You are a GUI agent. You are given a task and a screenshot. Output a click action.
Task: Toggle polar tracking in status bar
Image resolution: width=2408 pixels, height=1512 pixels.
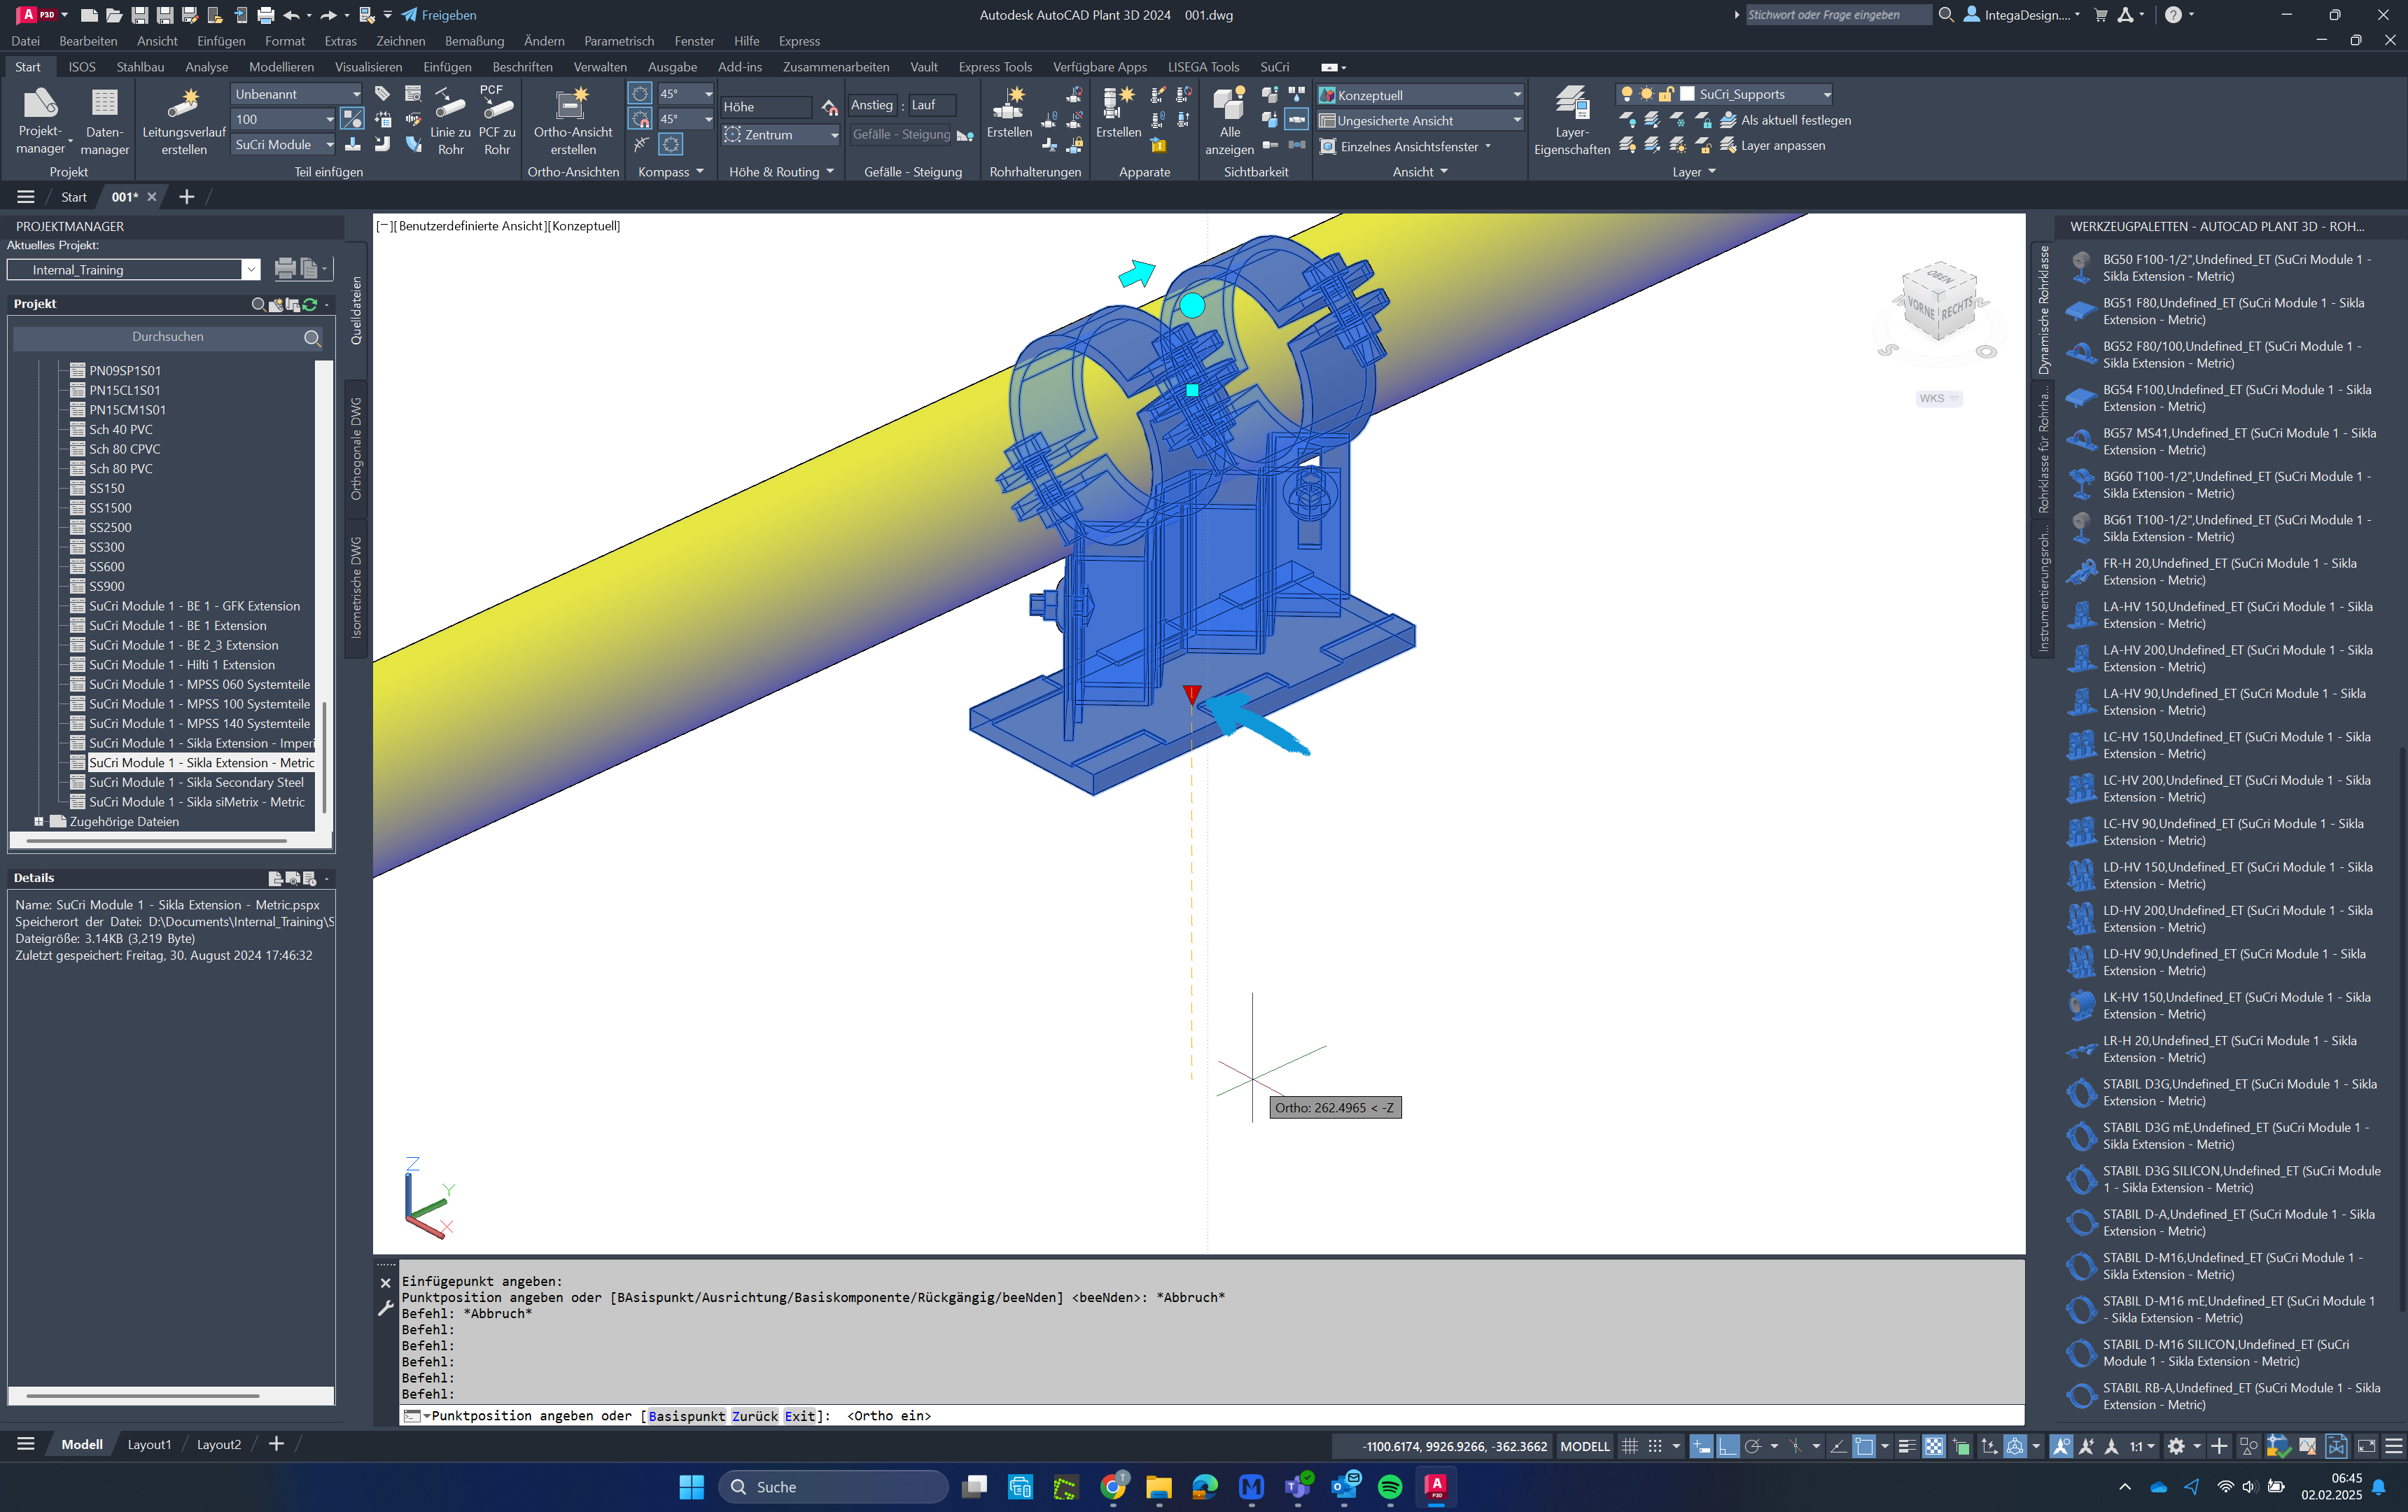coord(1753,1446)
